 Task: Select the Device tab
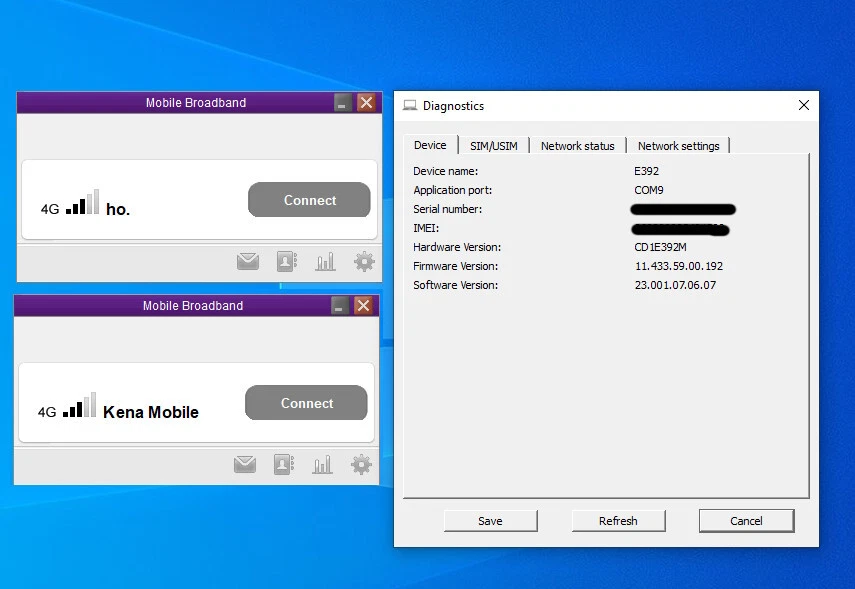coord(430,145)
